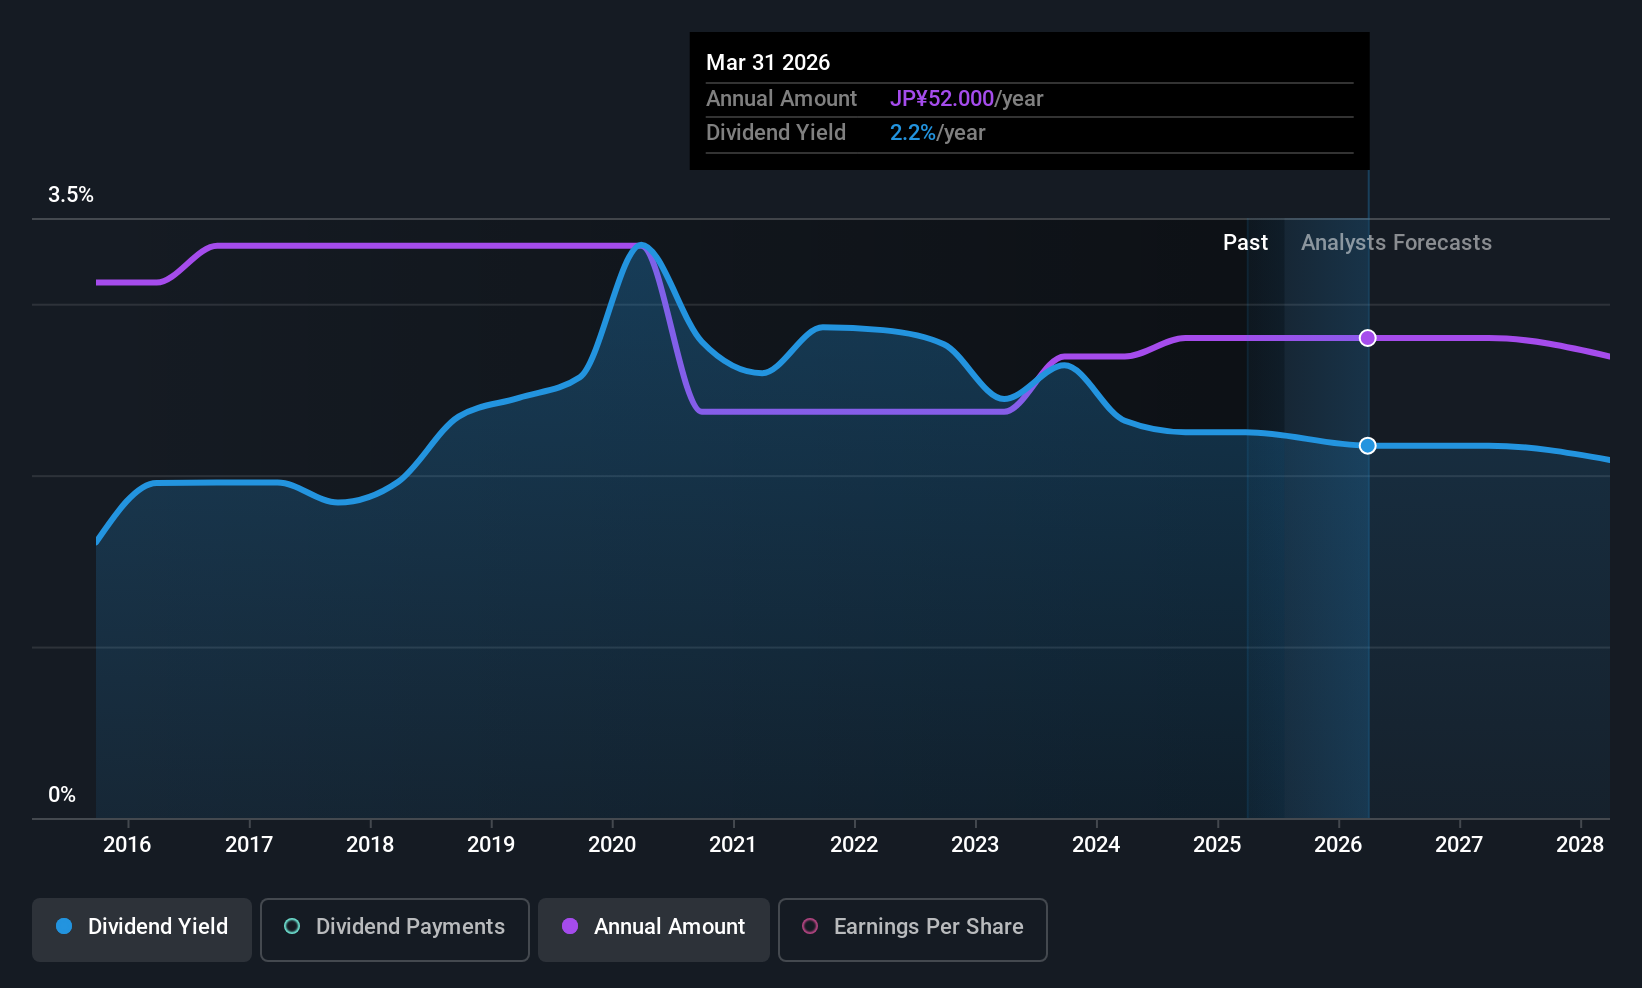1642x988 pixels.
Task: Click the Analysts Forecasts label
Action: click(1396, 243)
